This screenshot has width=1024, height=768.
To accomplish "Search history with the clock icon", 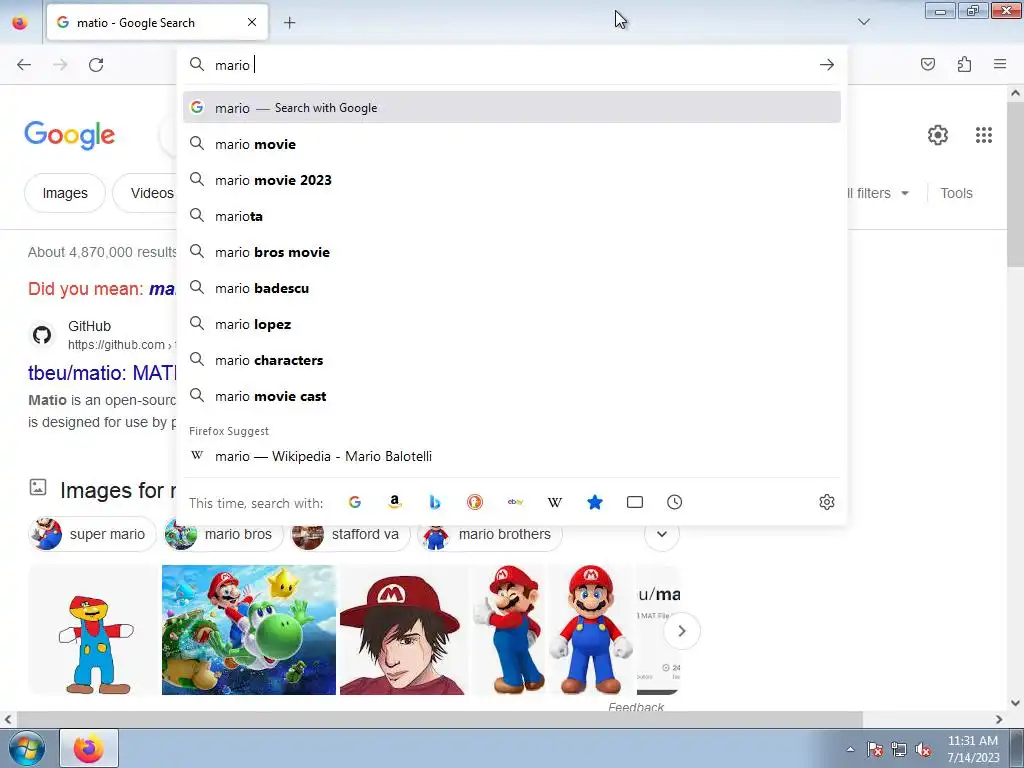I will 675,502.
